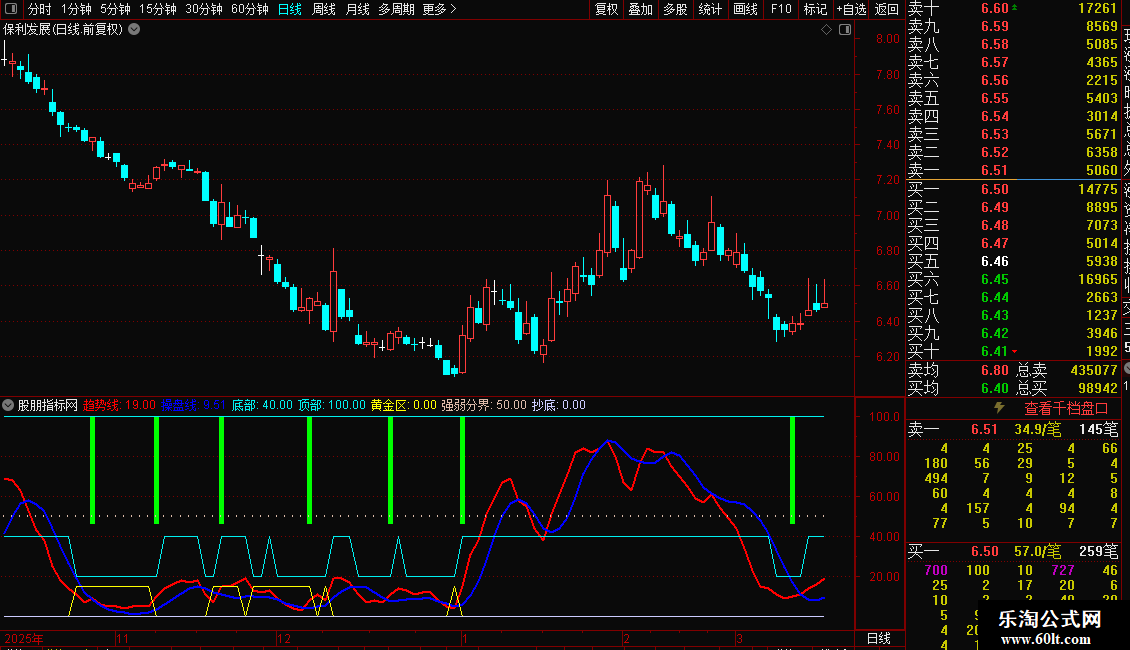Click the 返回 back button
Screen dimensions: 1130x650
click(x=886, y=9)
